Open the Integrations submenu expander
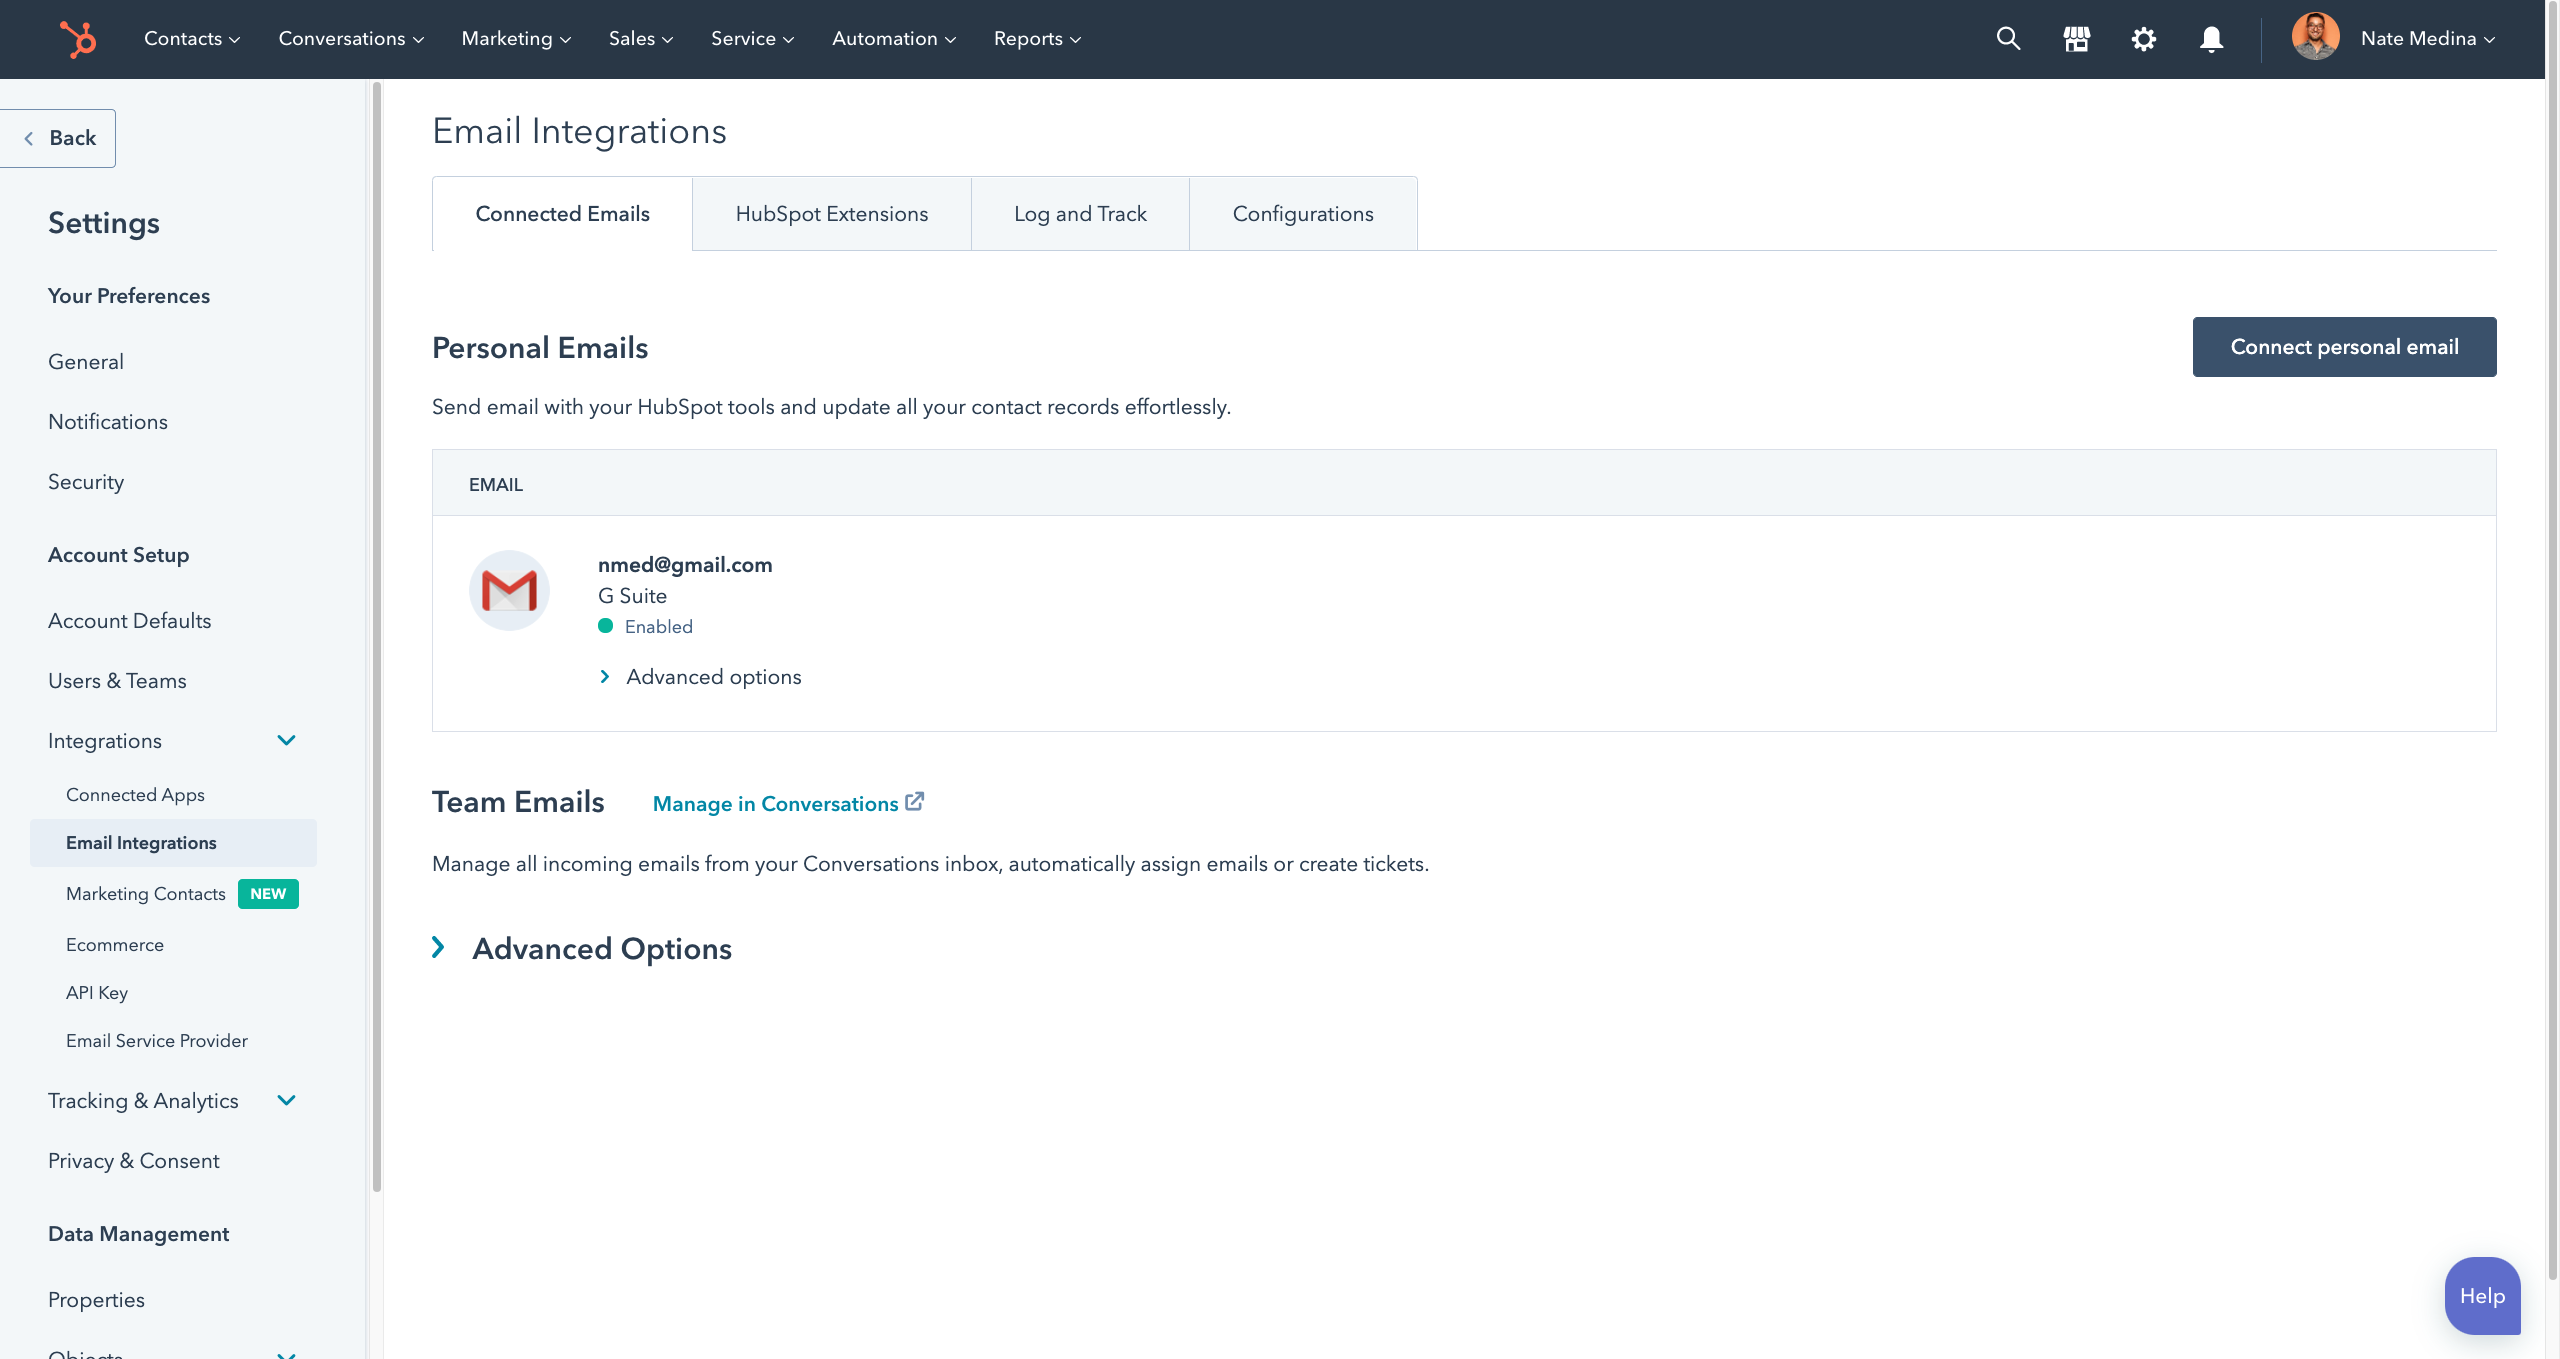This screenshot has width=2560, height=1359. [286, 740]
